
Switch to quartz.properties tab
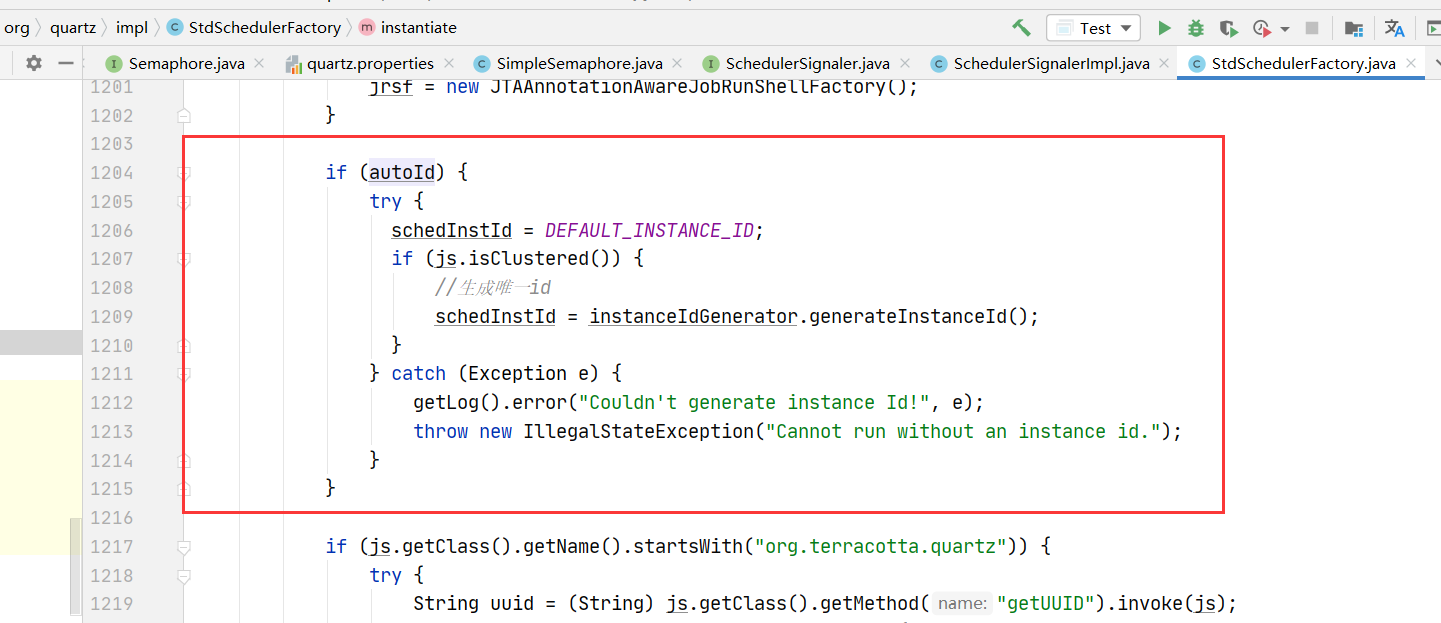370,64
